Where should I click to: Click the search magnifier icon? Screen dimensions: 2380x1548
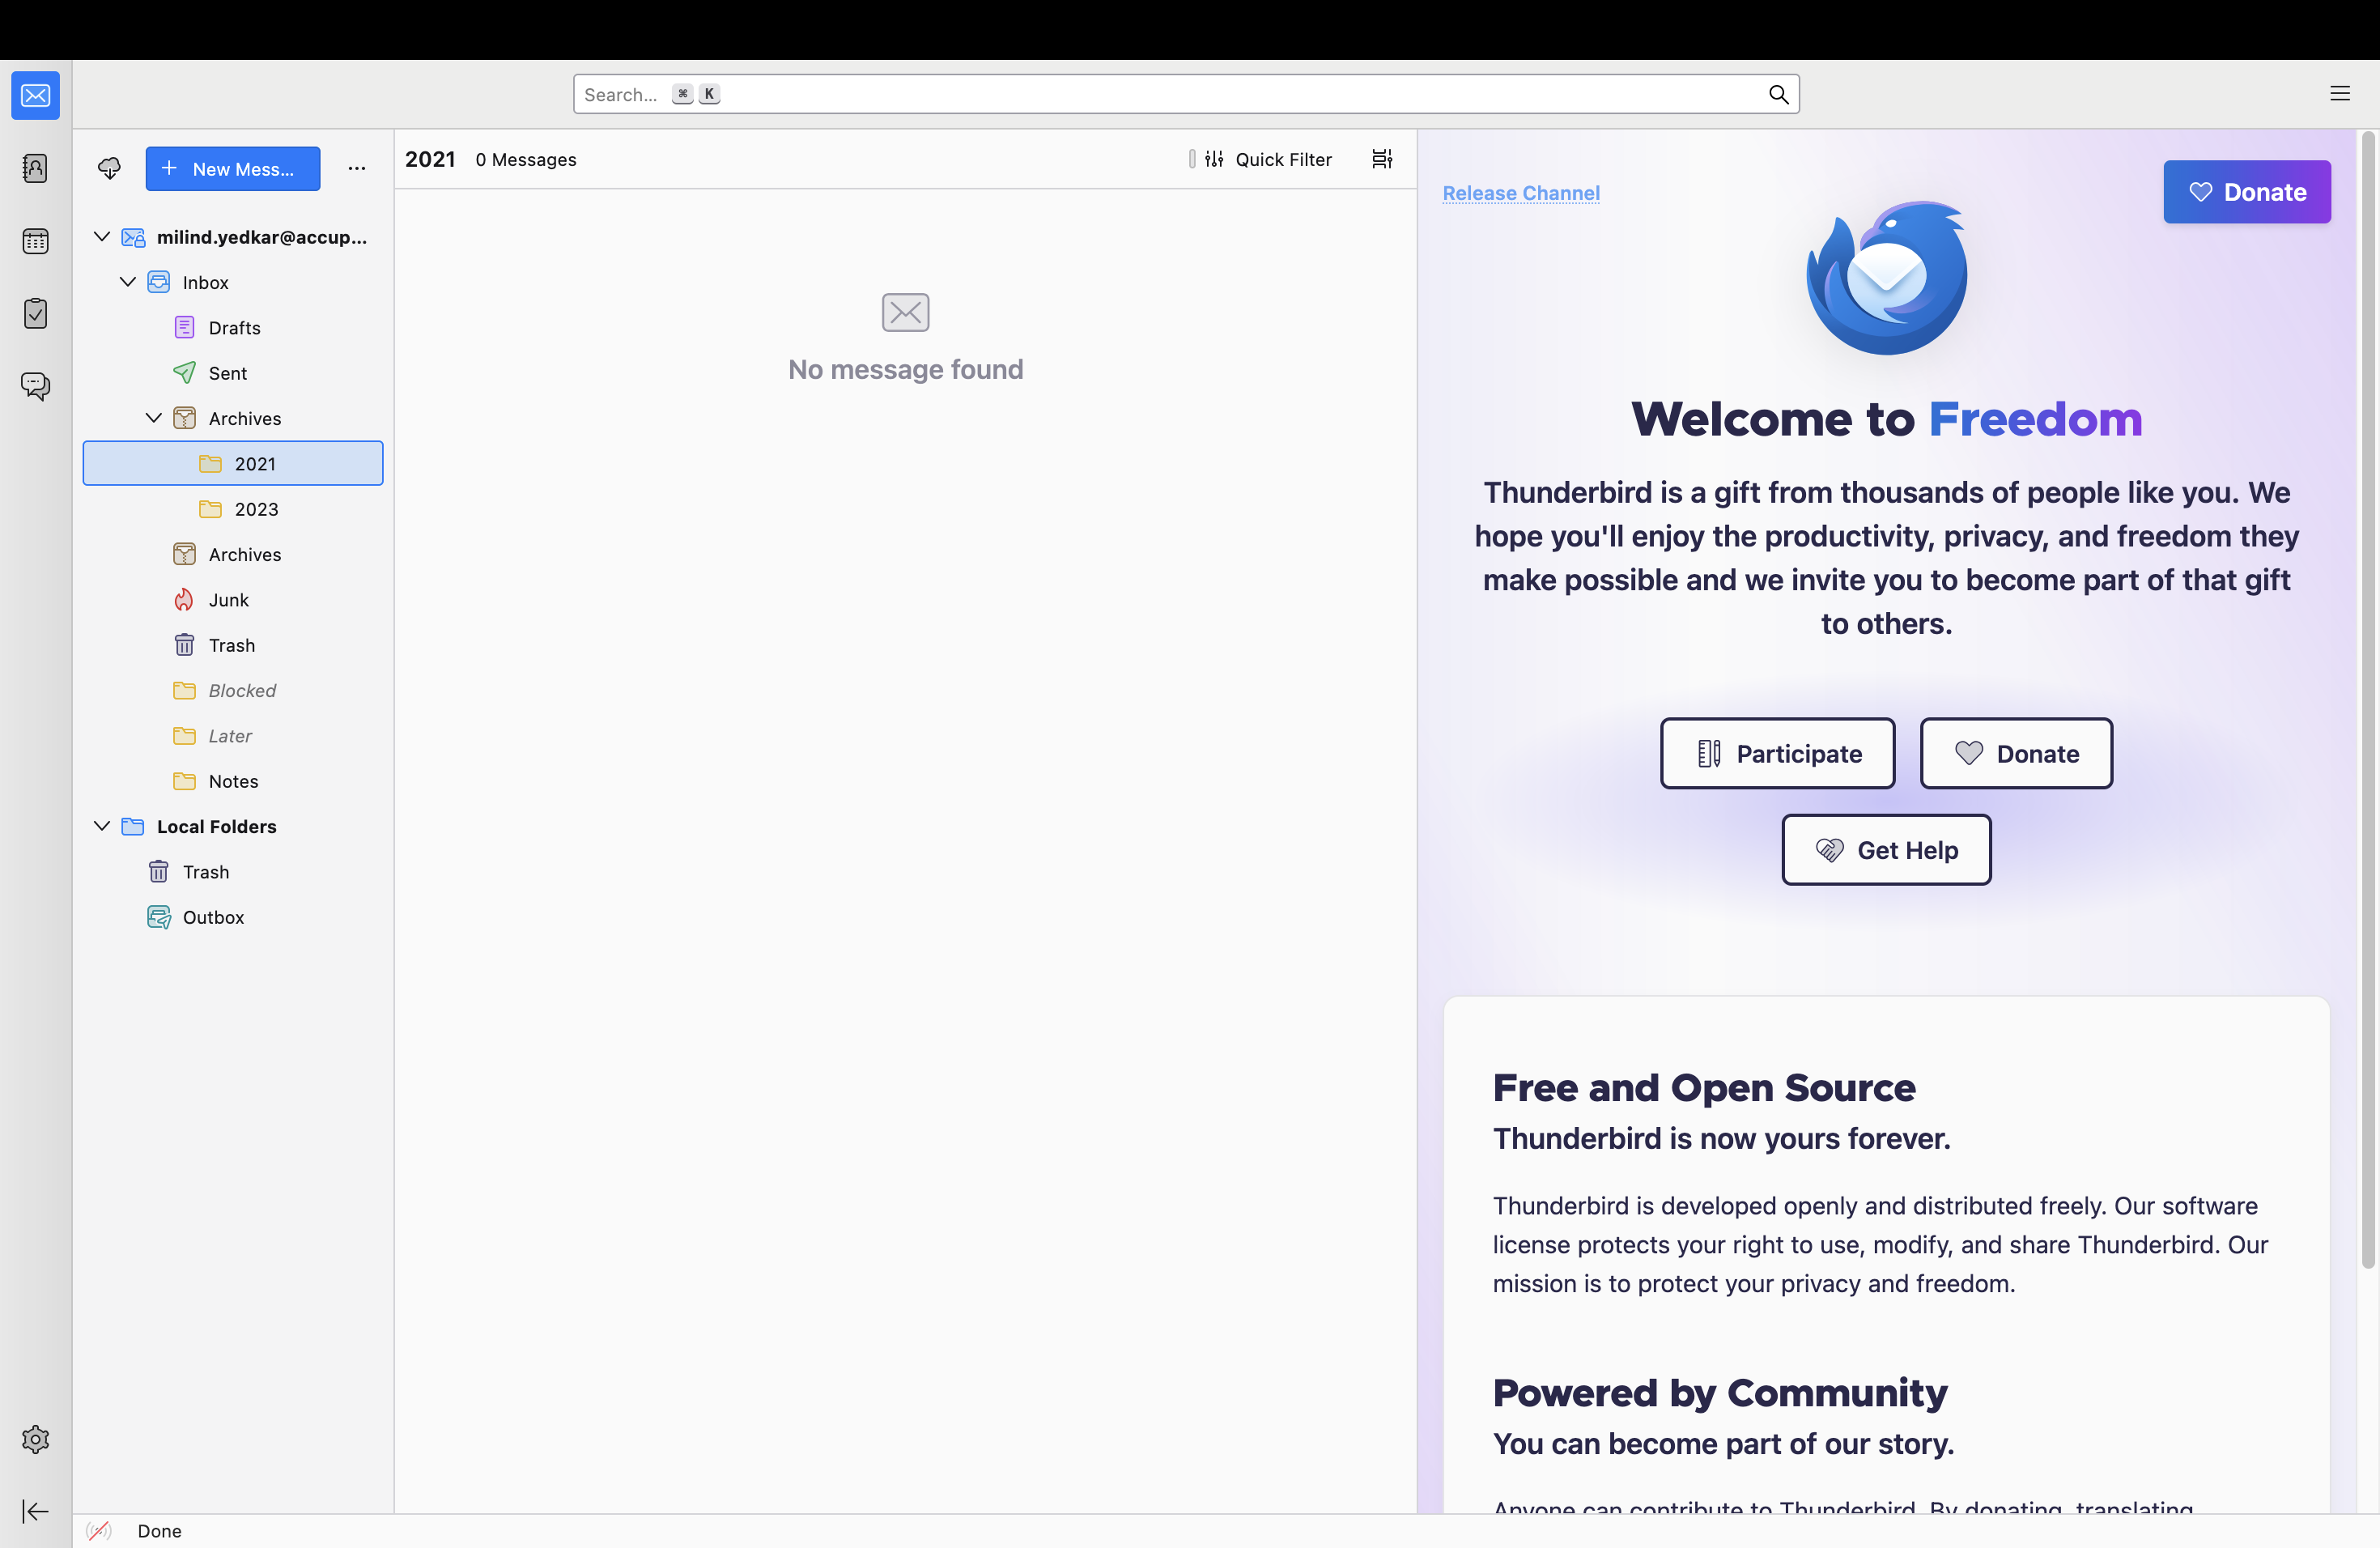[1778, 94]
